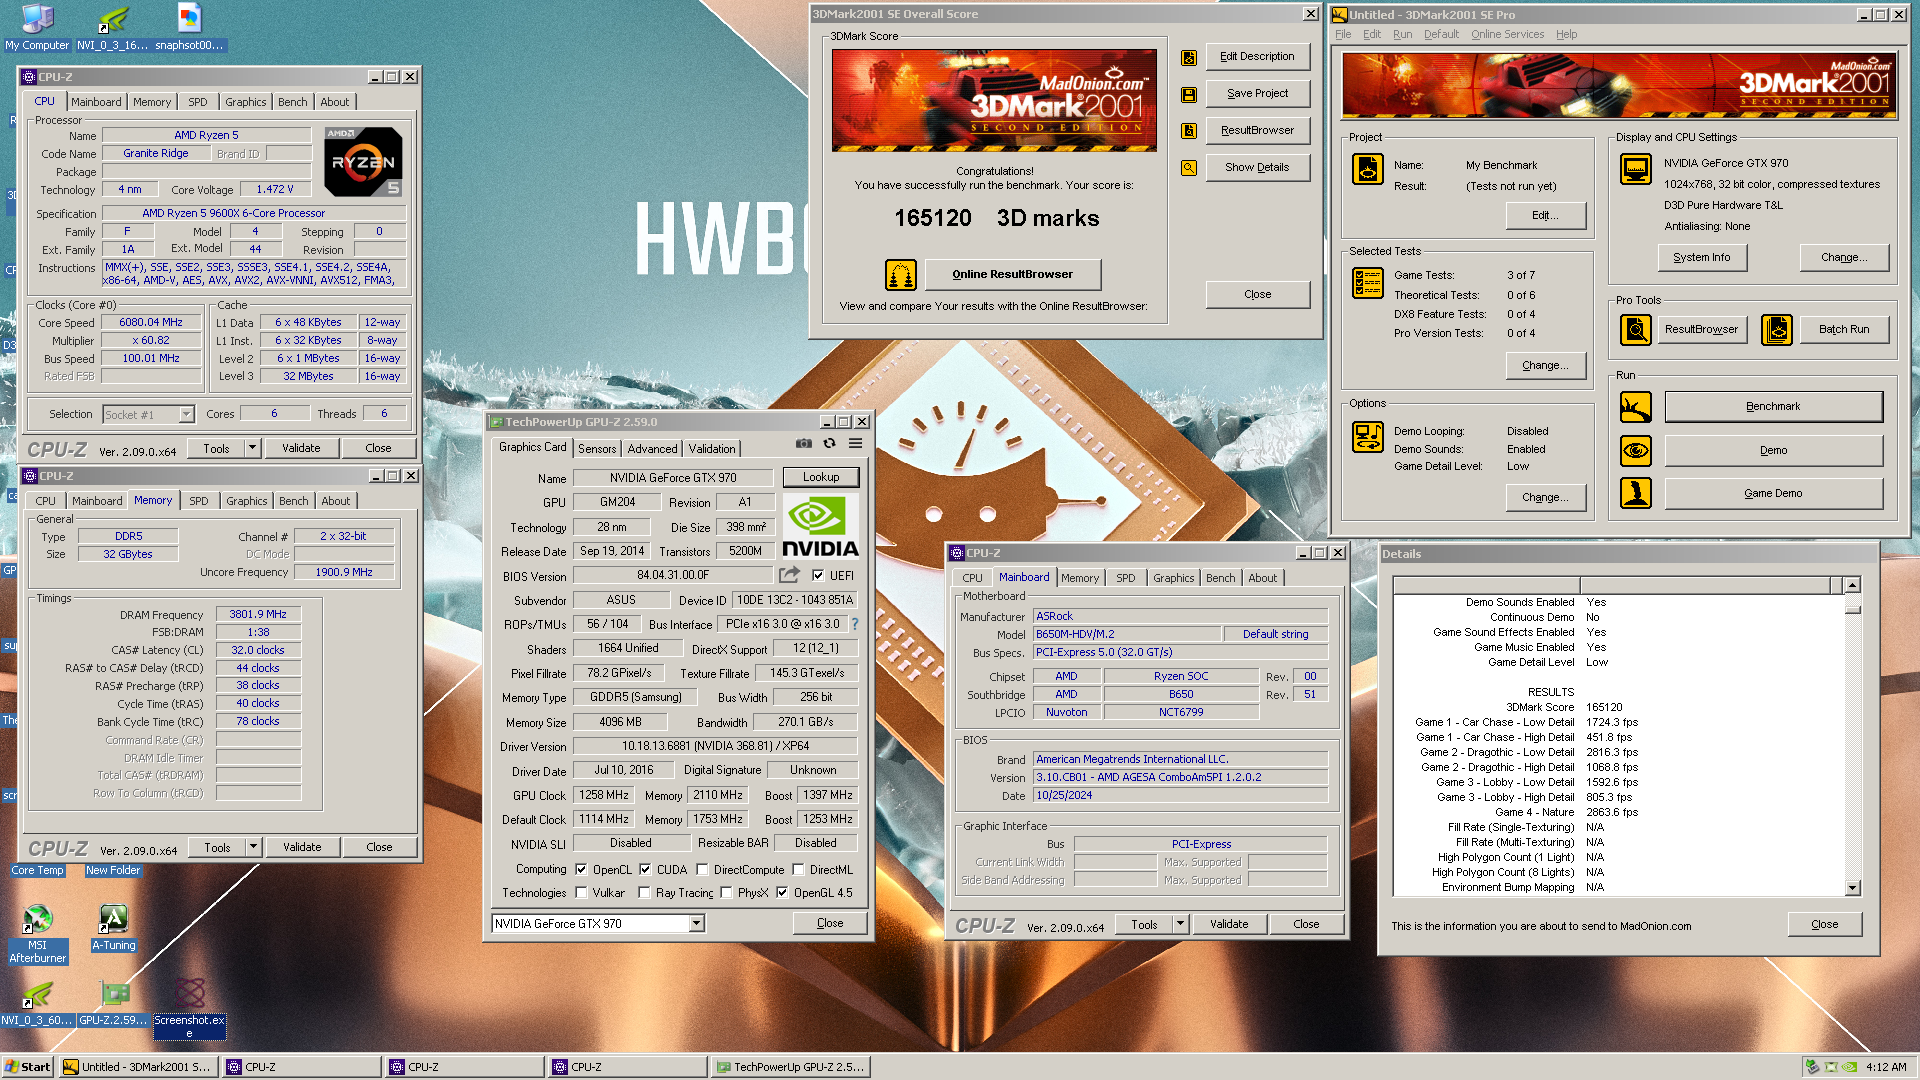Click Details list scroll up arrow

[x=1852, y=585]
